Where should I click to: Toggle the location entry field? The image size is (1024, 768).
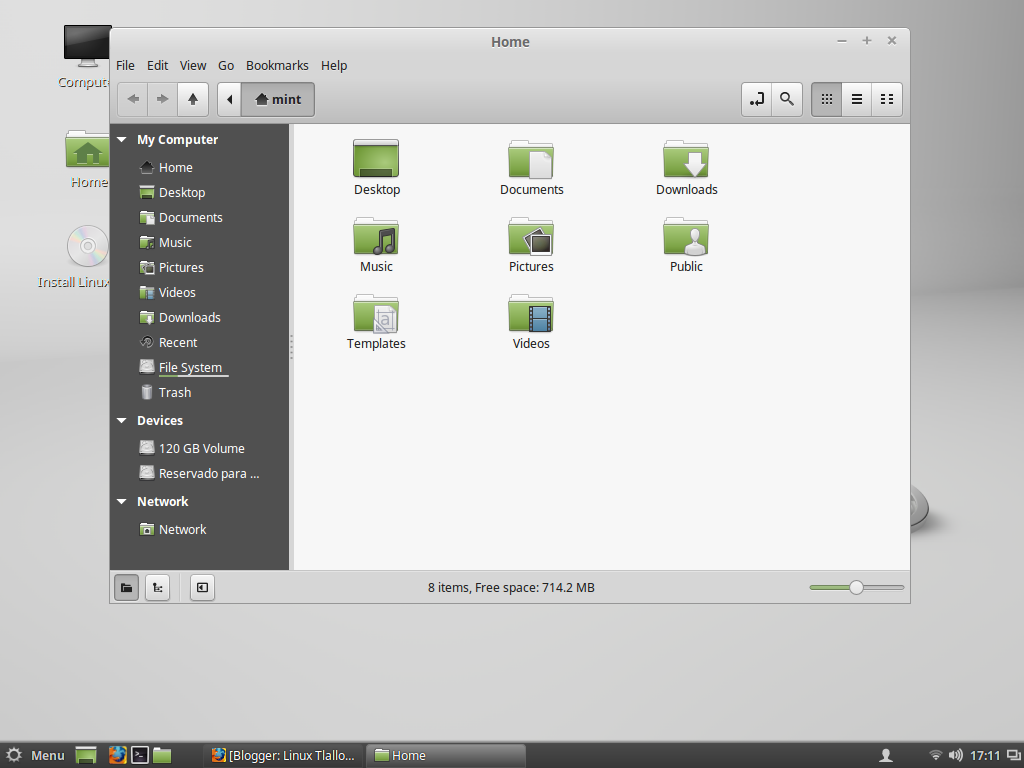click(756, 99)
